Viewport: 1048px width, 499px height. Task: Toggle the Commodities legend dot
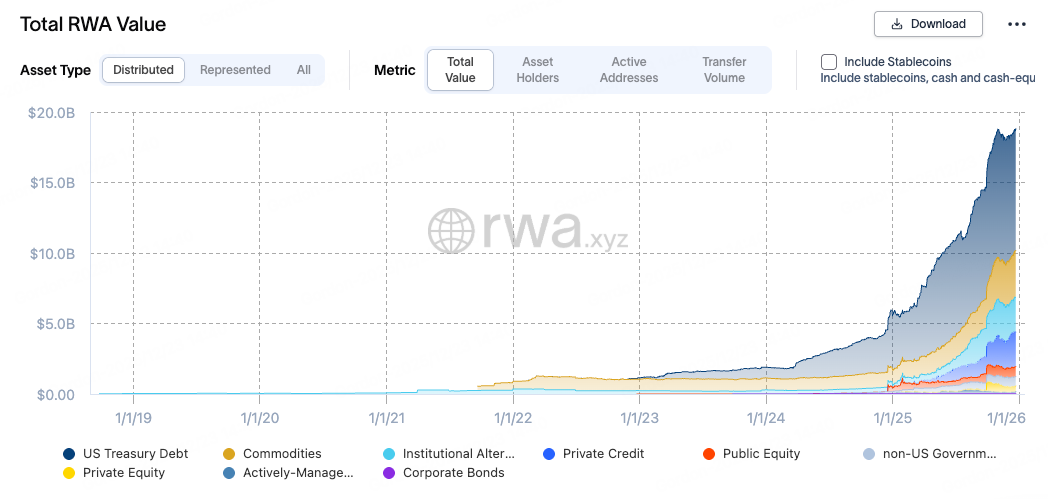click(x=229, y=454)
